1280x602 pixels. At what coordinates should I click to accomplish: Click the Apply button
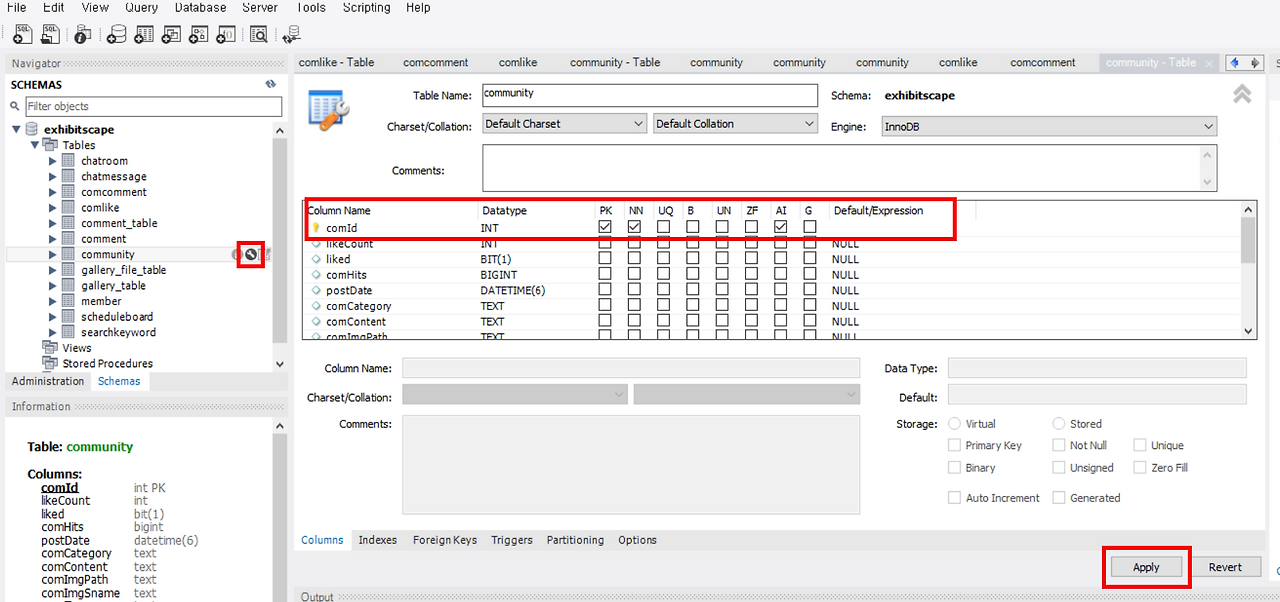(x=1146, y=566)
